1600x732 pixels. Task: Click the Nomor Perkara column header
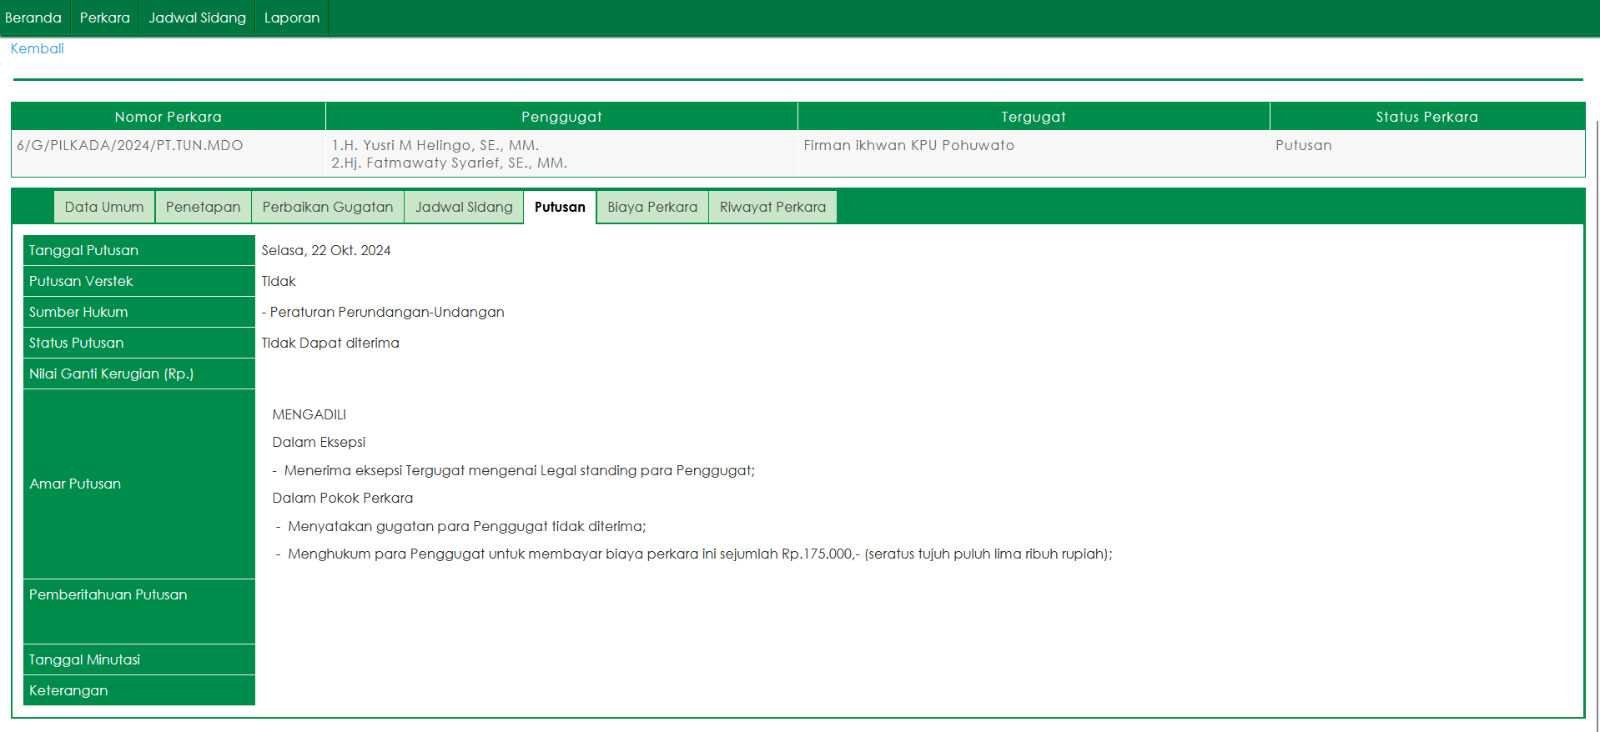point(168,117)
